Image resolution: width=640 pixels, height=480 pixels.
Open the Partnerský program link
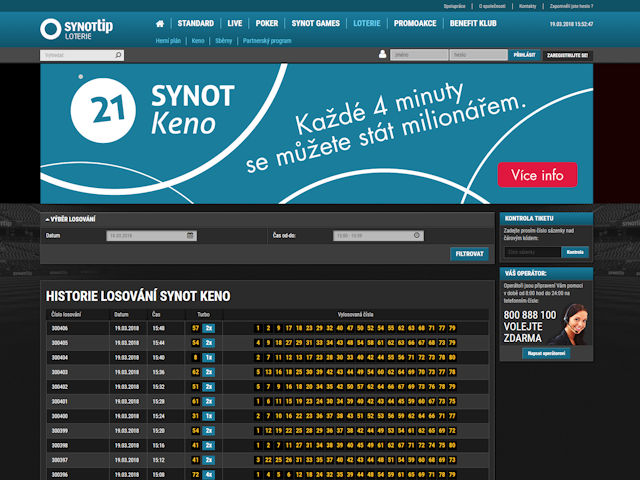tap(267, 41)
